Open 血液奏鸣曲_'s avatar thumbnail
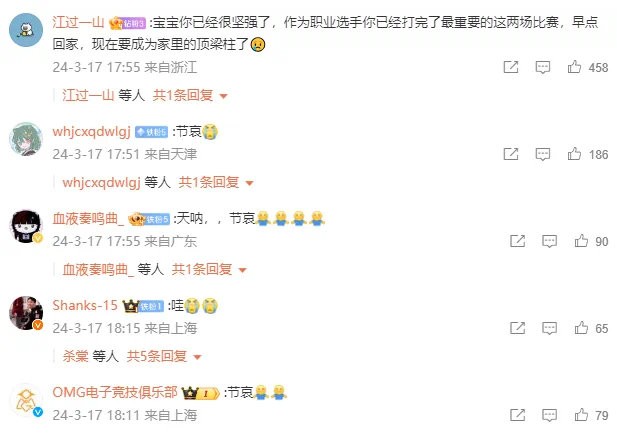 coord(26,226)
